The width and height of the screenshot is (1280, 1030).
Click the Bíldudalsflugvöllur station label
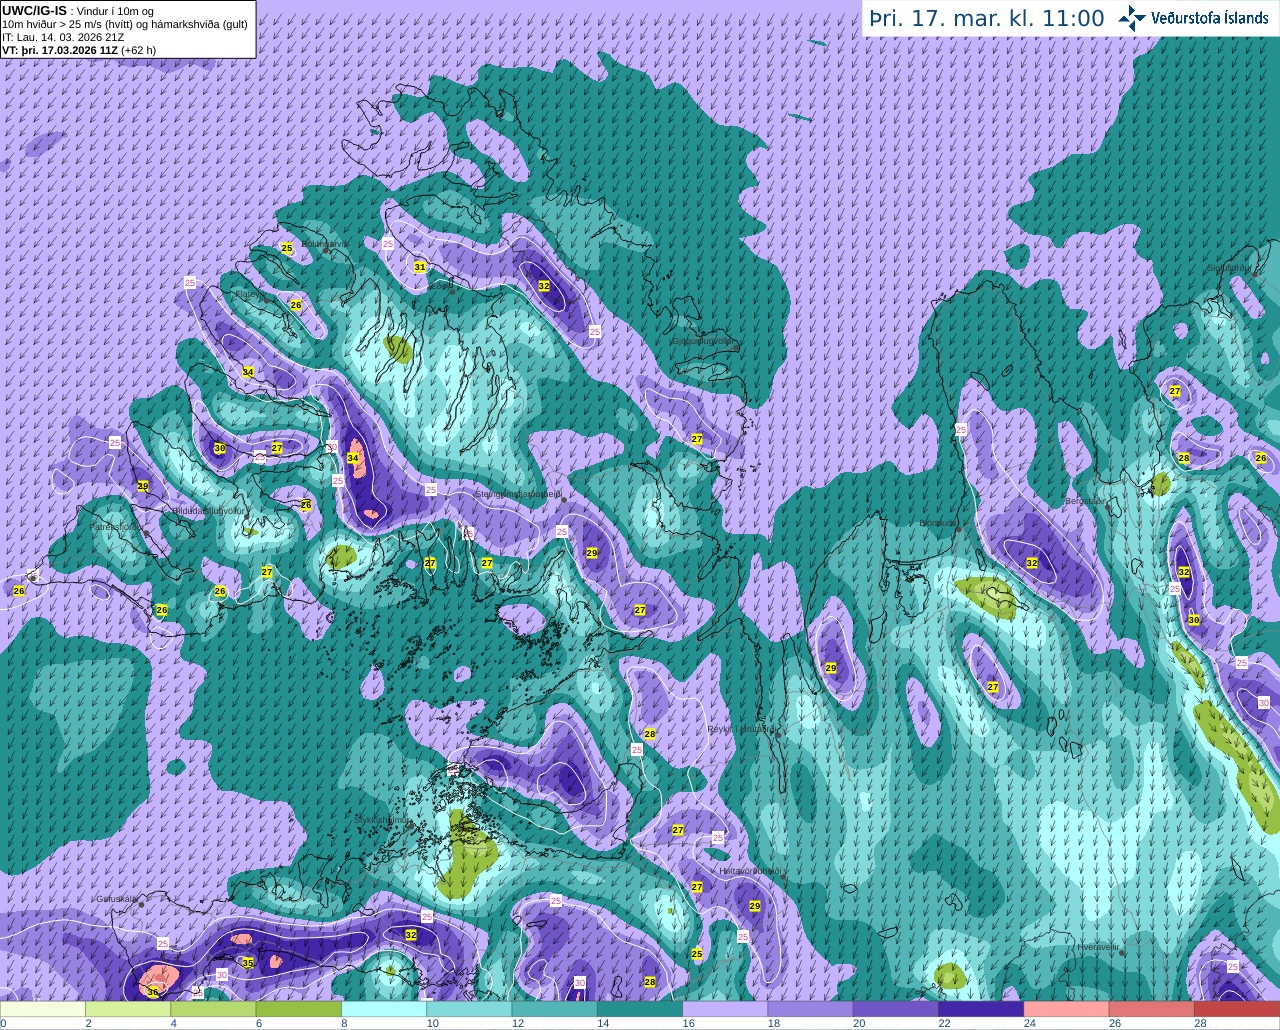coord(209,510)
